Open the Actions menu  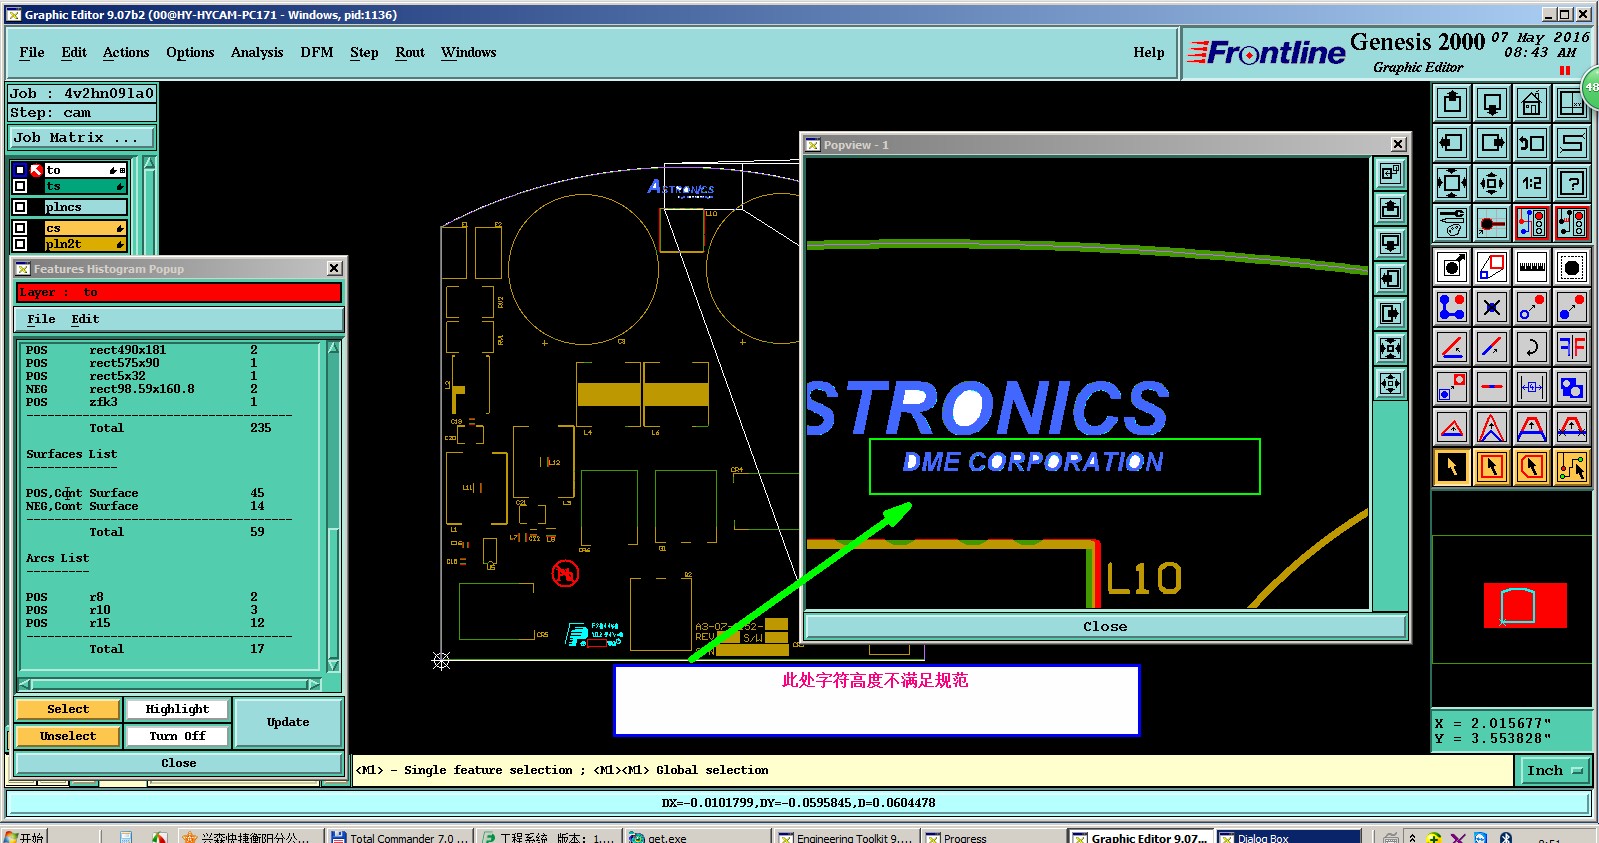pyautogui.click(x=126, y=52)
